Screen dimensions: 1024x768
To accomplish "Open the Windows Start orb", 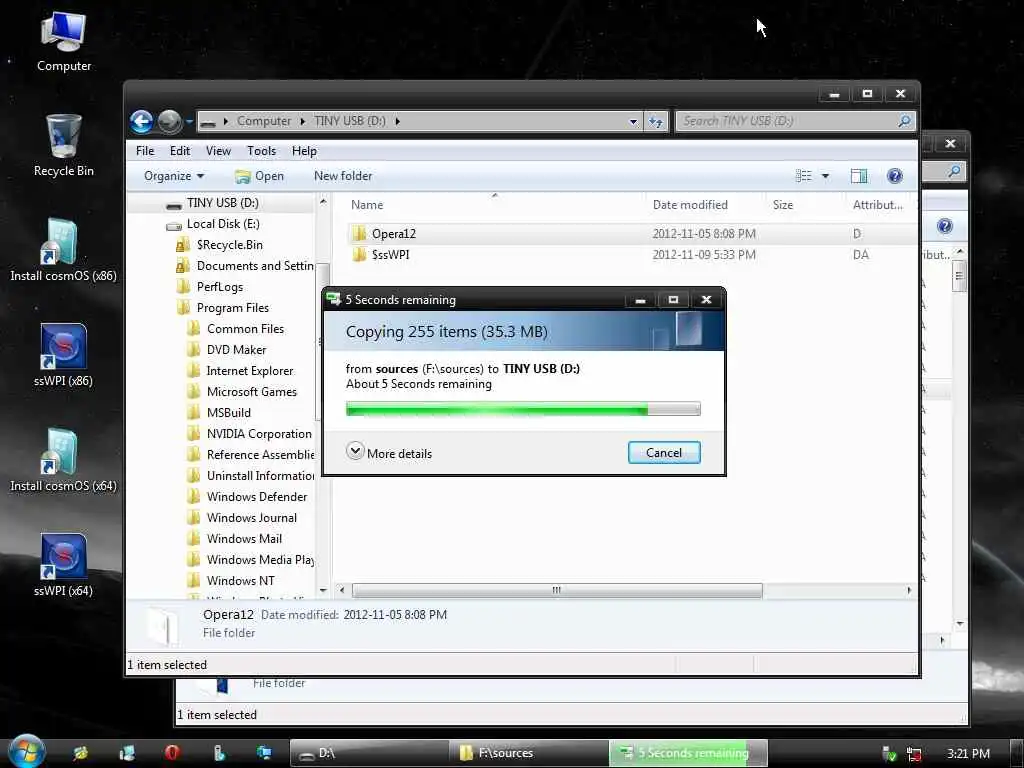I will point(26,751).
